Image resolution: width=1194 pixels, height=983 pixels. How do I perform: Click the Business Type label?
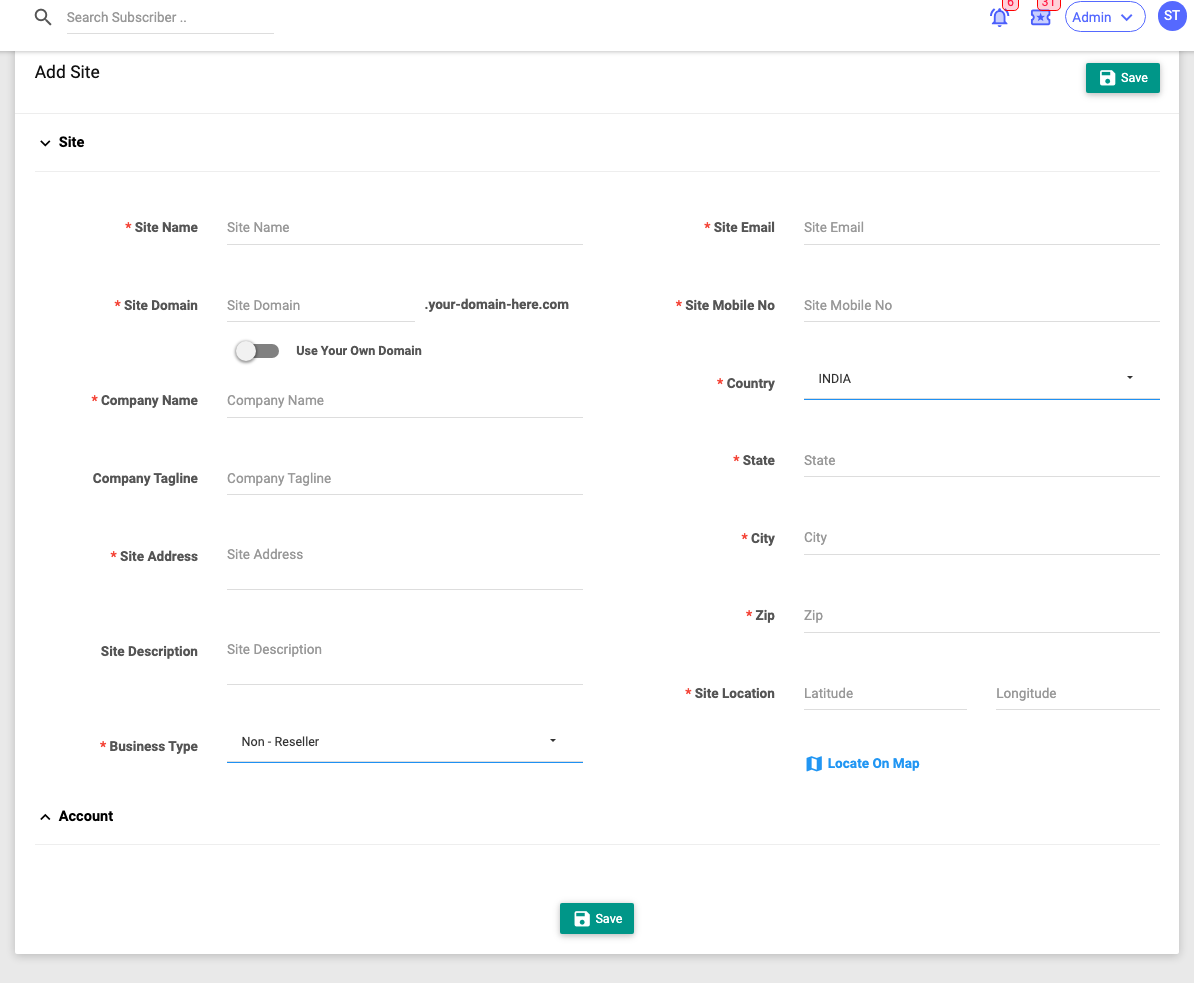153,746
